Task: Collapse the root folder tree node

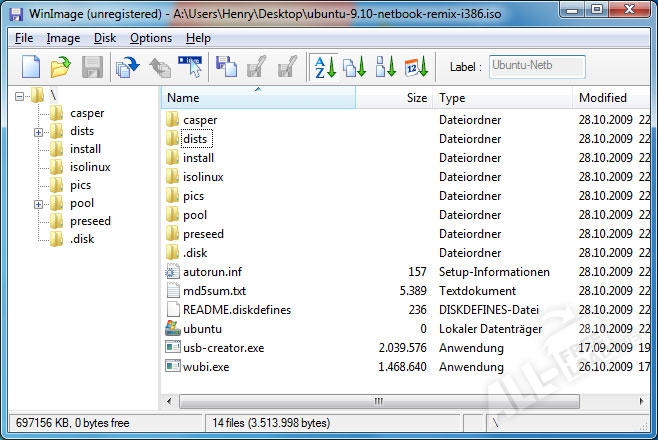Action: pos(21,96)
